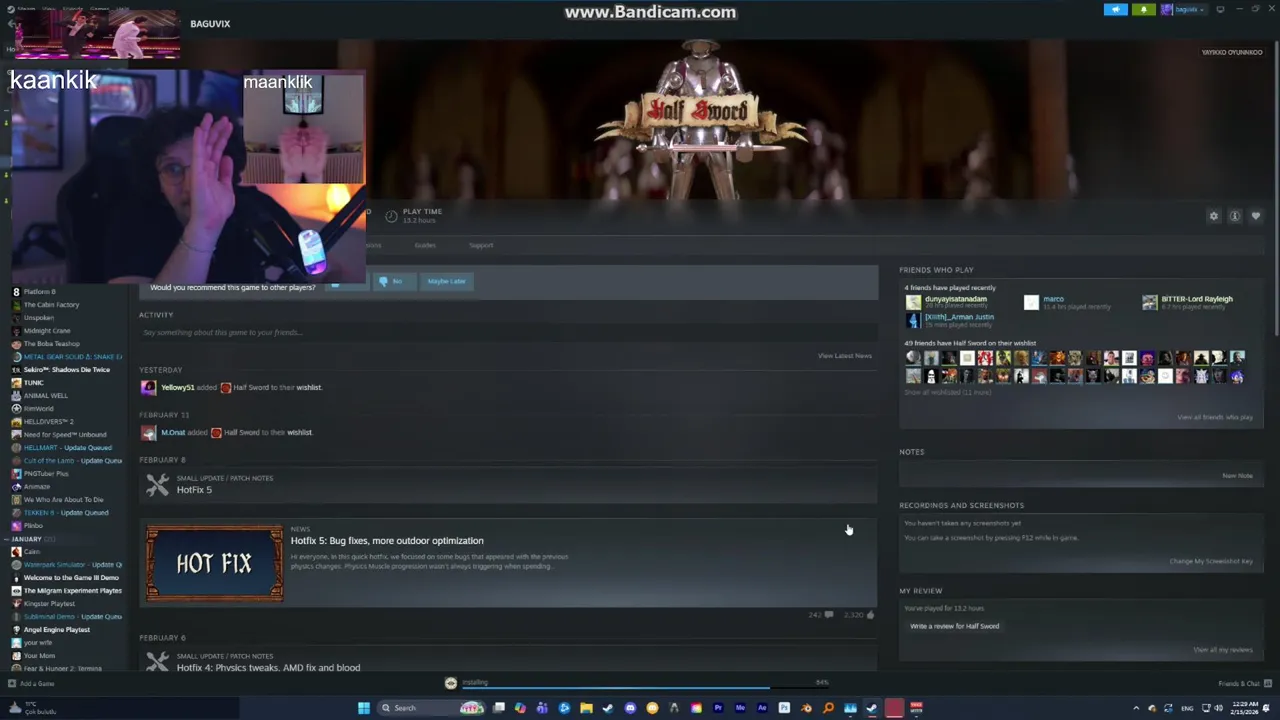Select PNGTuber Plus in library
Image resolution: width=1280 pixels, height=720 pixels.
coord(46,474)
